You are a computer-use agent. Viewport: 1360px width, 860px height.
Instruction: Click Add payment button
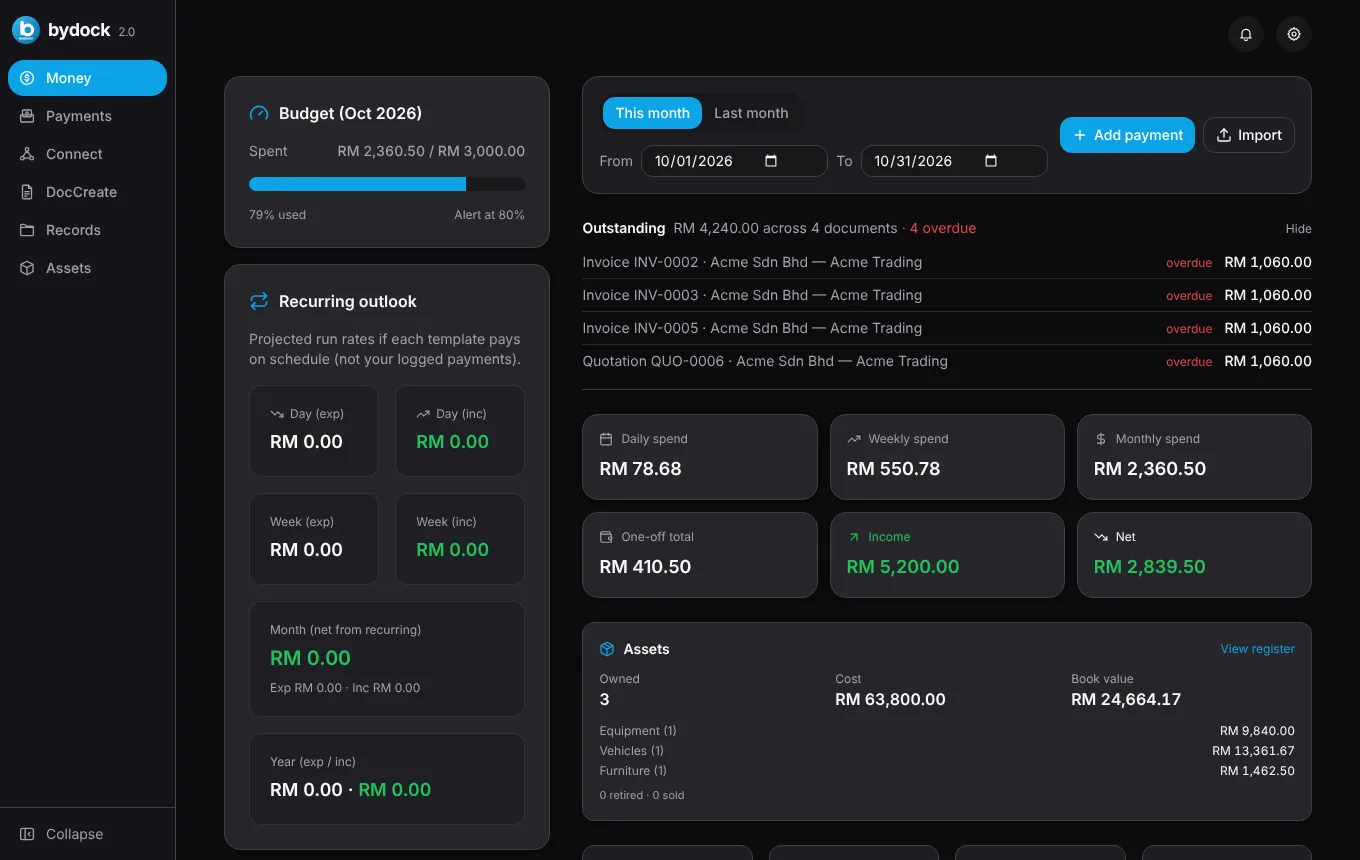pos(1127,135)
